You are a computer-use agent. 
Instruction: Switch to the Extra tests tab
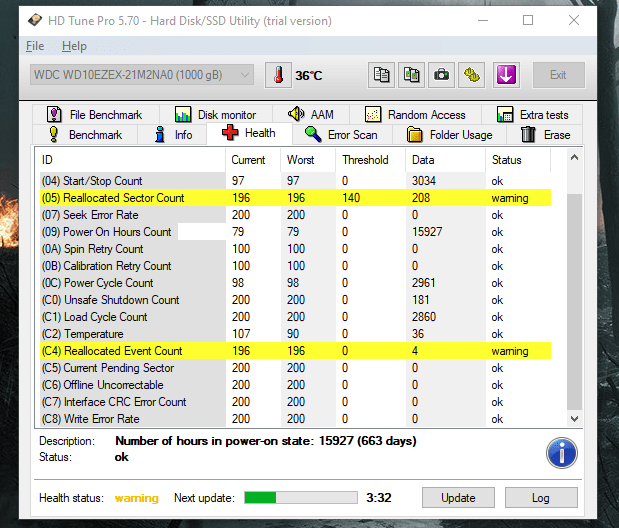pyautogui.click(x=532, y=115)
